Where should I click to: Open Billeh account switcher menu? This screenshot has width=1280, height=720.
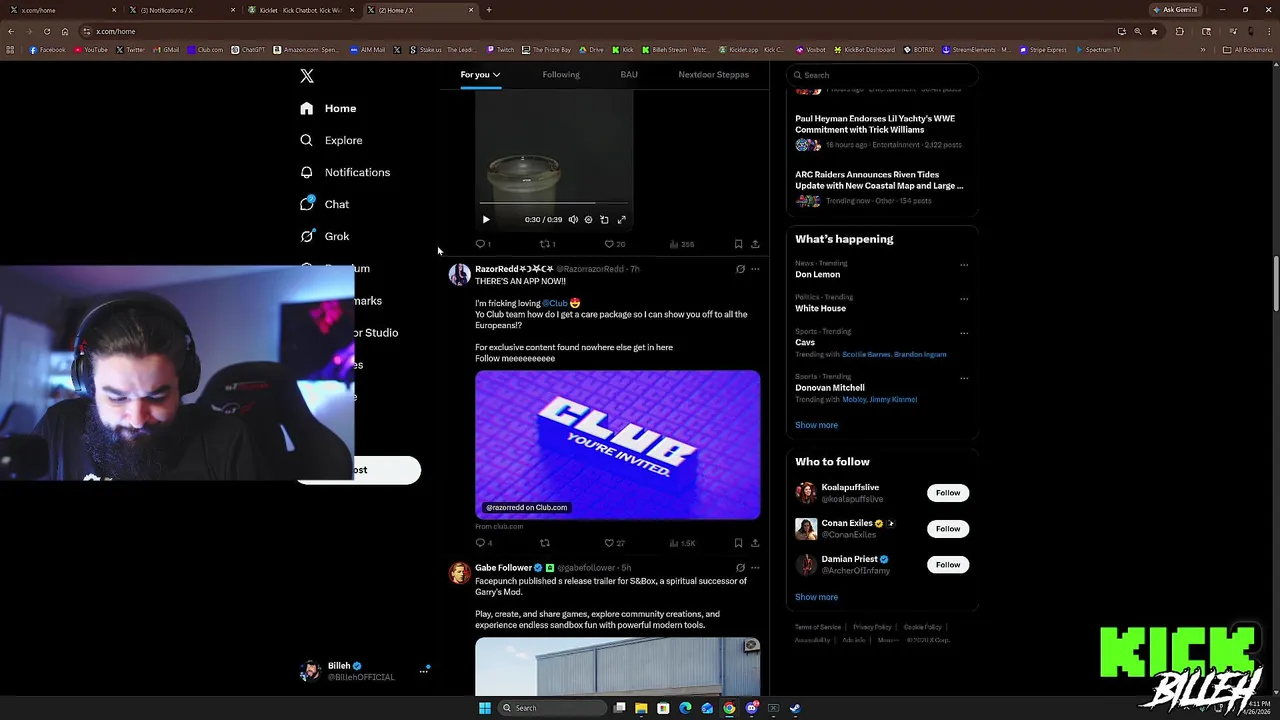point(365,671)
